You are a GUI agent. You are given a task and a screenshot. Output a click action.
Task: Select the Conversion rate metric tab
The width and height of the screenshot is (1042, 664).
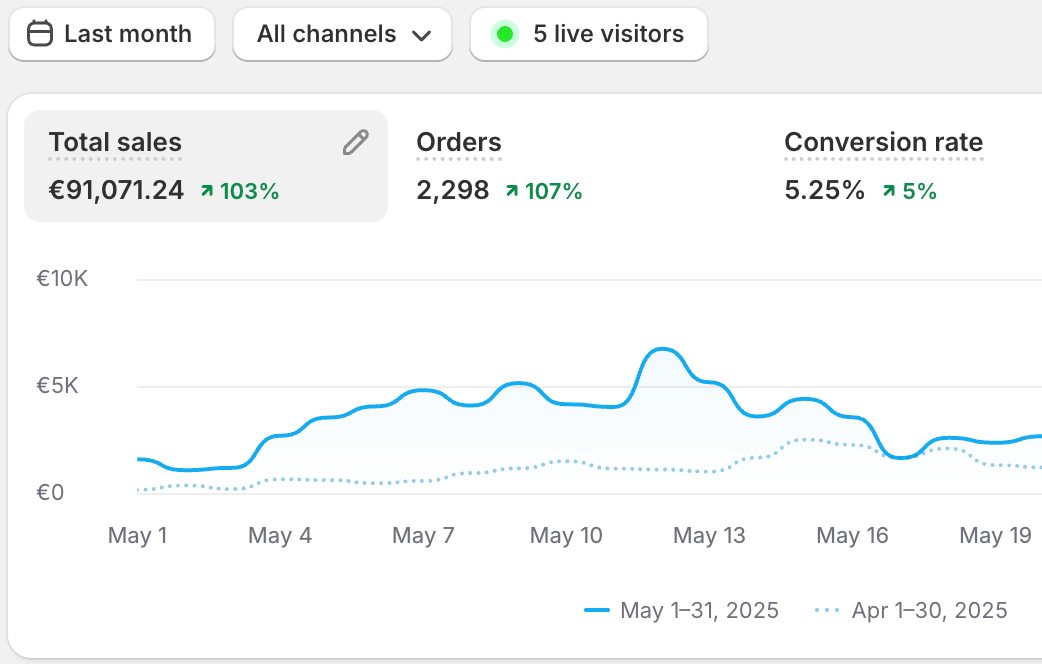(883, 143)
